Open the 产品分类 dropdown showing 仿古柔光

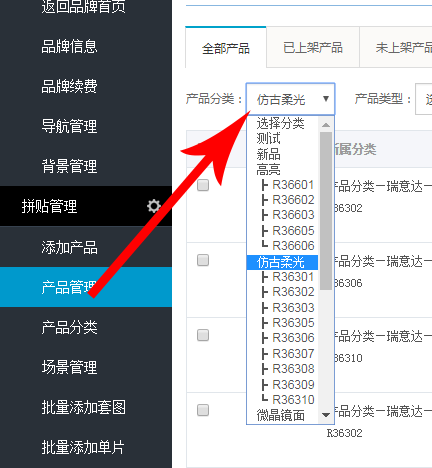click(290, 99)
